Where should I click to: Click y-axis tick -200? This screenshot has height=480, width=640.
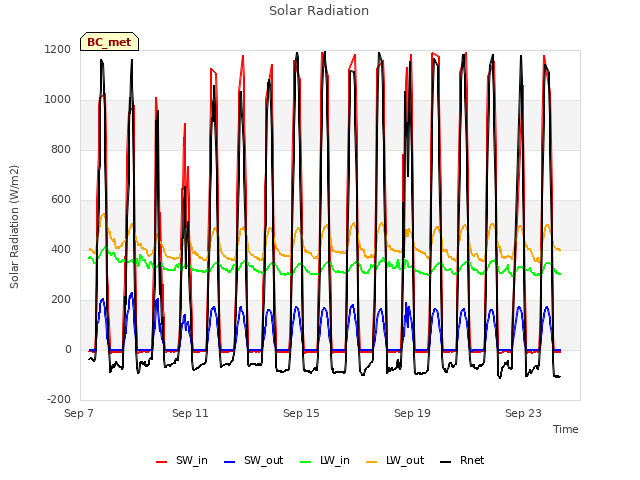tap(59, 399)
